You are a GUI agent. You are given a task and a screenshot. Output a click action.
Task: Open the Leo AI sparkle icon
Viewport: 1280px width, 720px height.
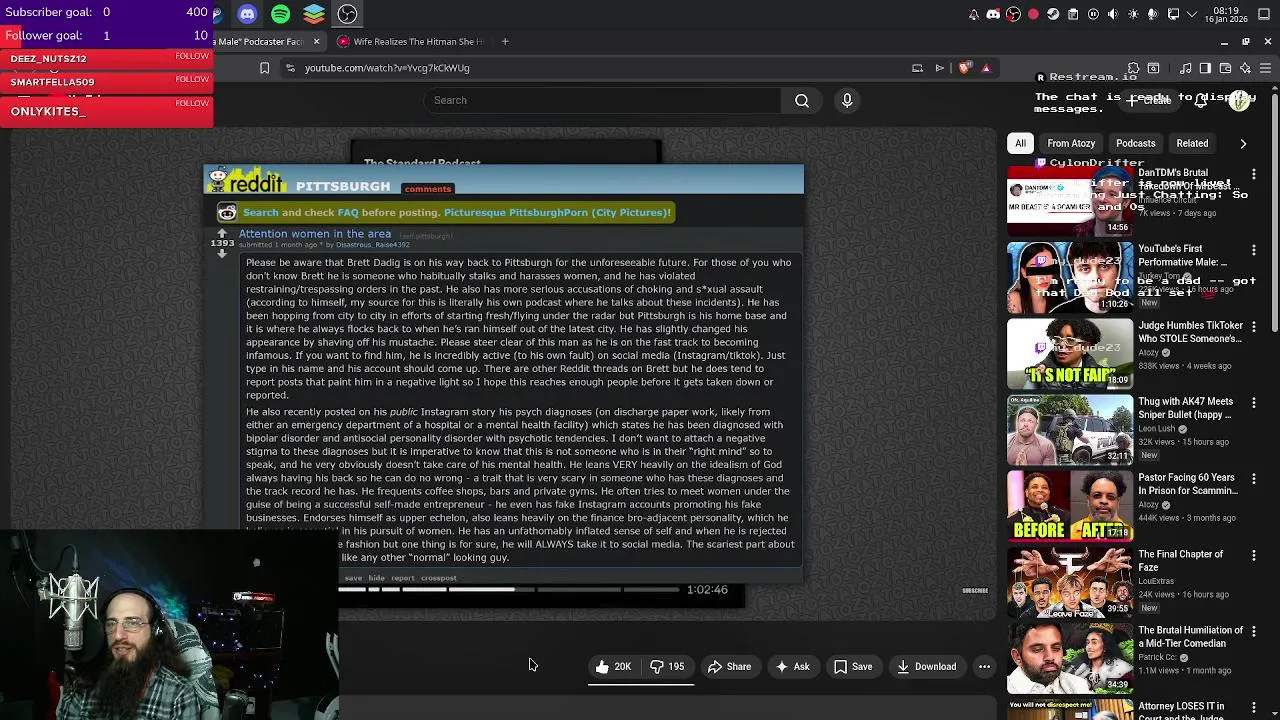point(1245,68)
